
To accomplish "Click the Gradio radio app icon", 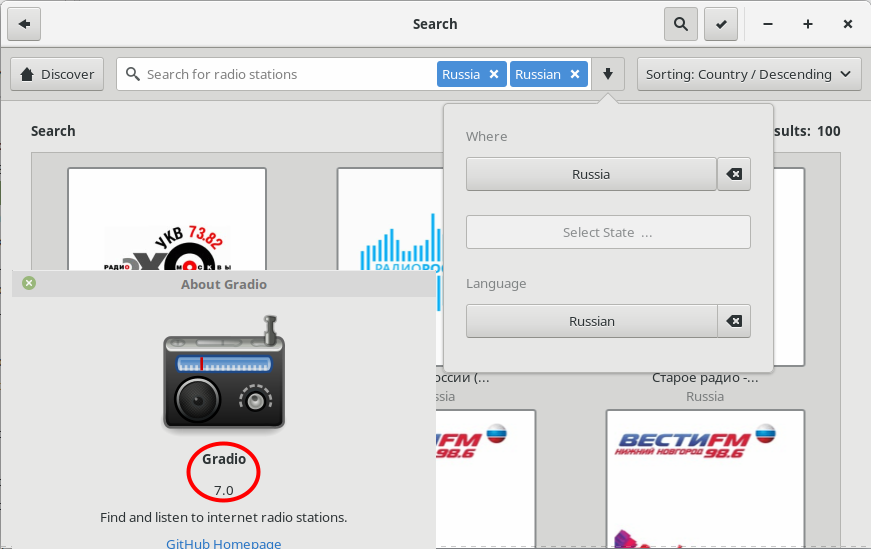I will (x=224, y=372).
